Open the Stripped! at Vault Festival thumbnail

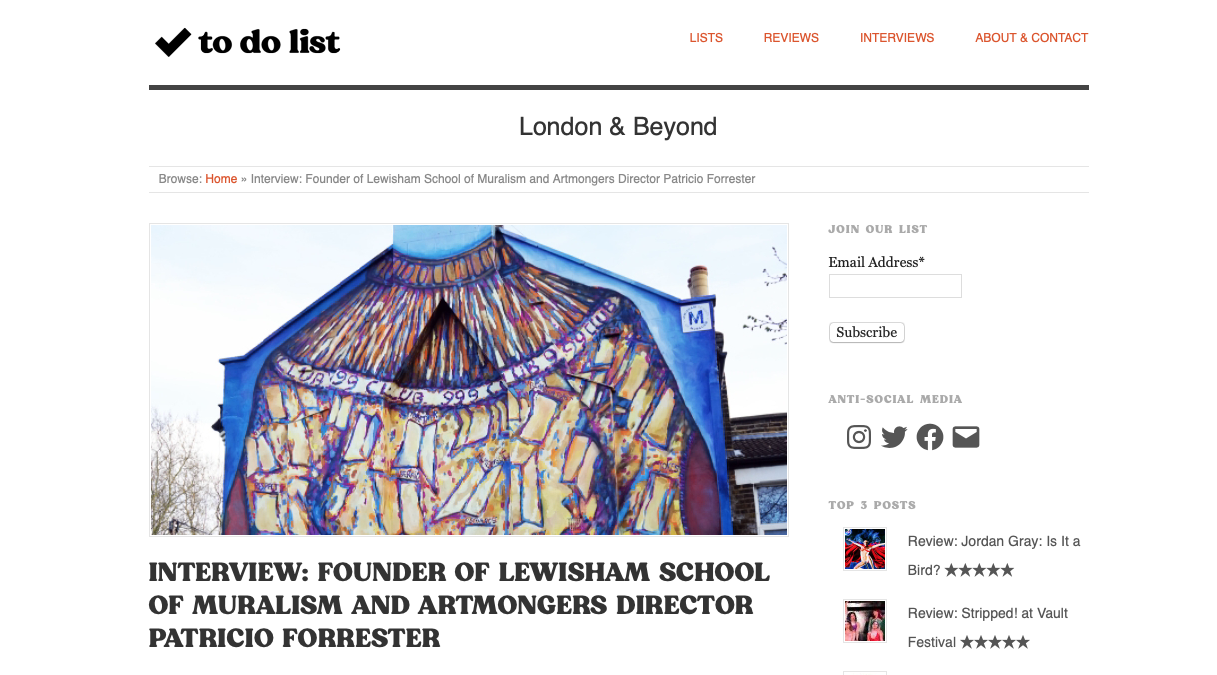(x=865, y=621)
